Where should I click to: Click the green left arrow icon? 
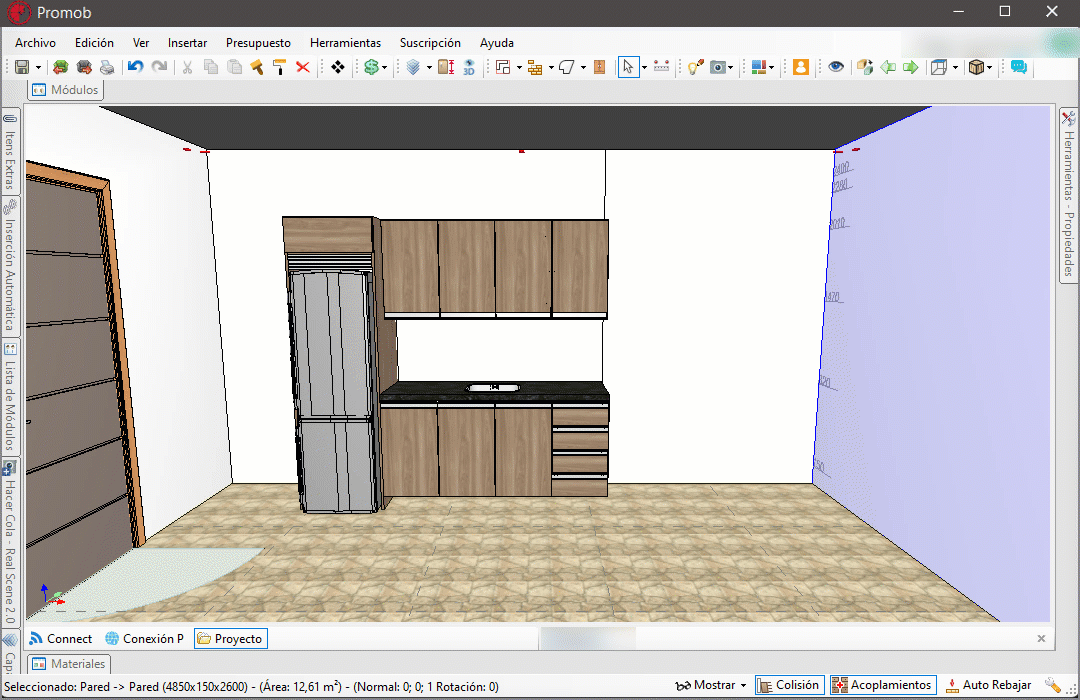click(888, 67)
